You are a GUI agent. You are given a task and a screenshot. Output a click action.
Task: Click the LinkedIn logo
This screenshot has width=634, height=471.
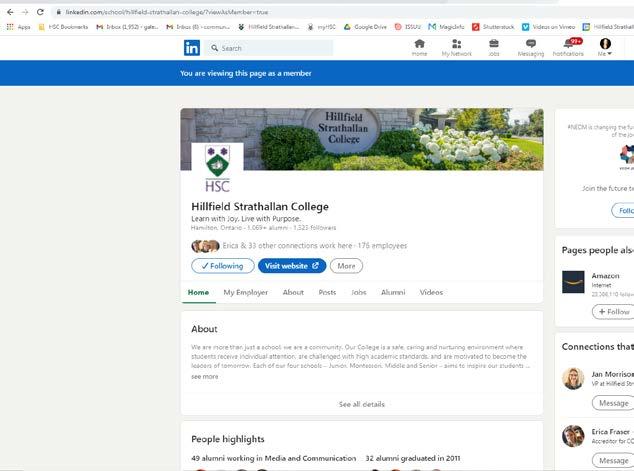coord(192,48)
